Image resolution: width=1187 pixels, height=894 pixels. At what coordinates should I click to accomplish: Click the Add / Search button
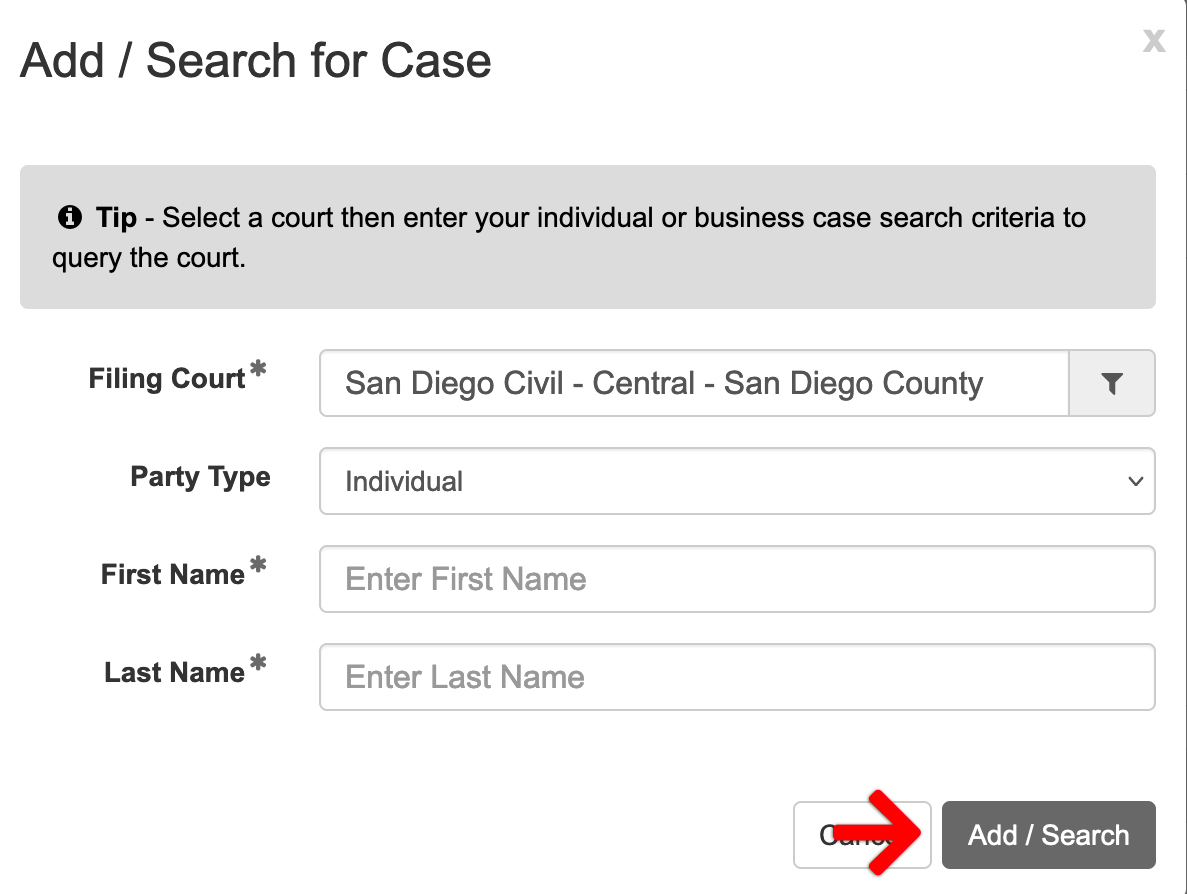pyautogui.click(x=1048, y=834)
